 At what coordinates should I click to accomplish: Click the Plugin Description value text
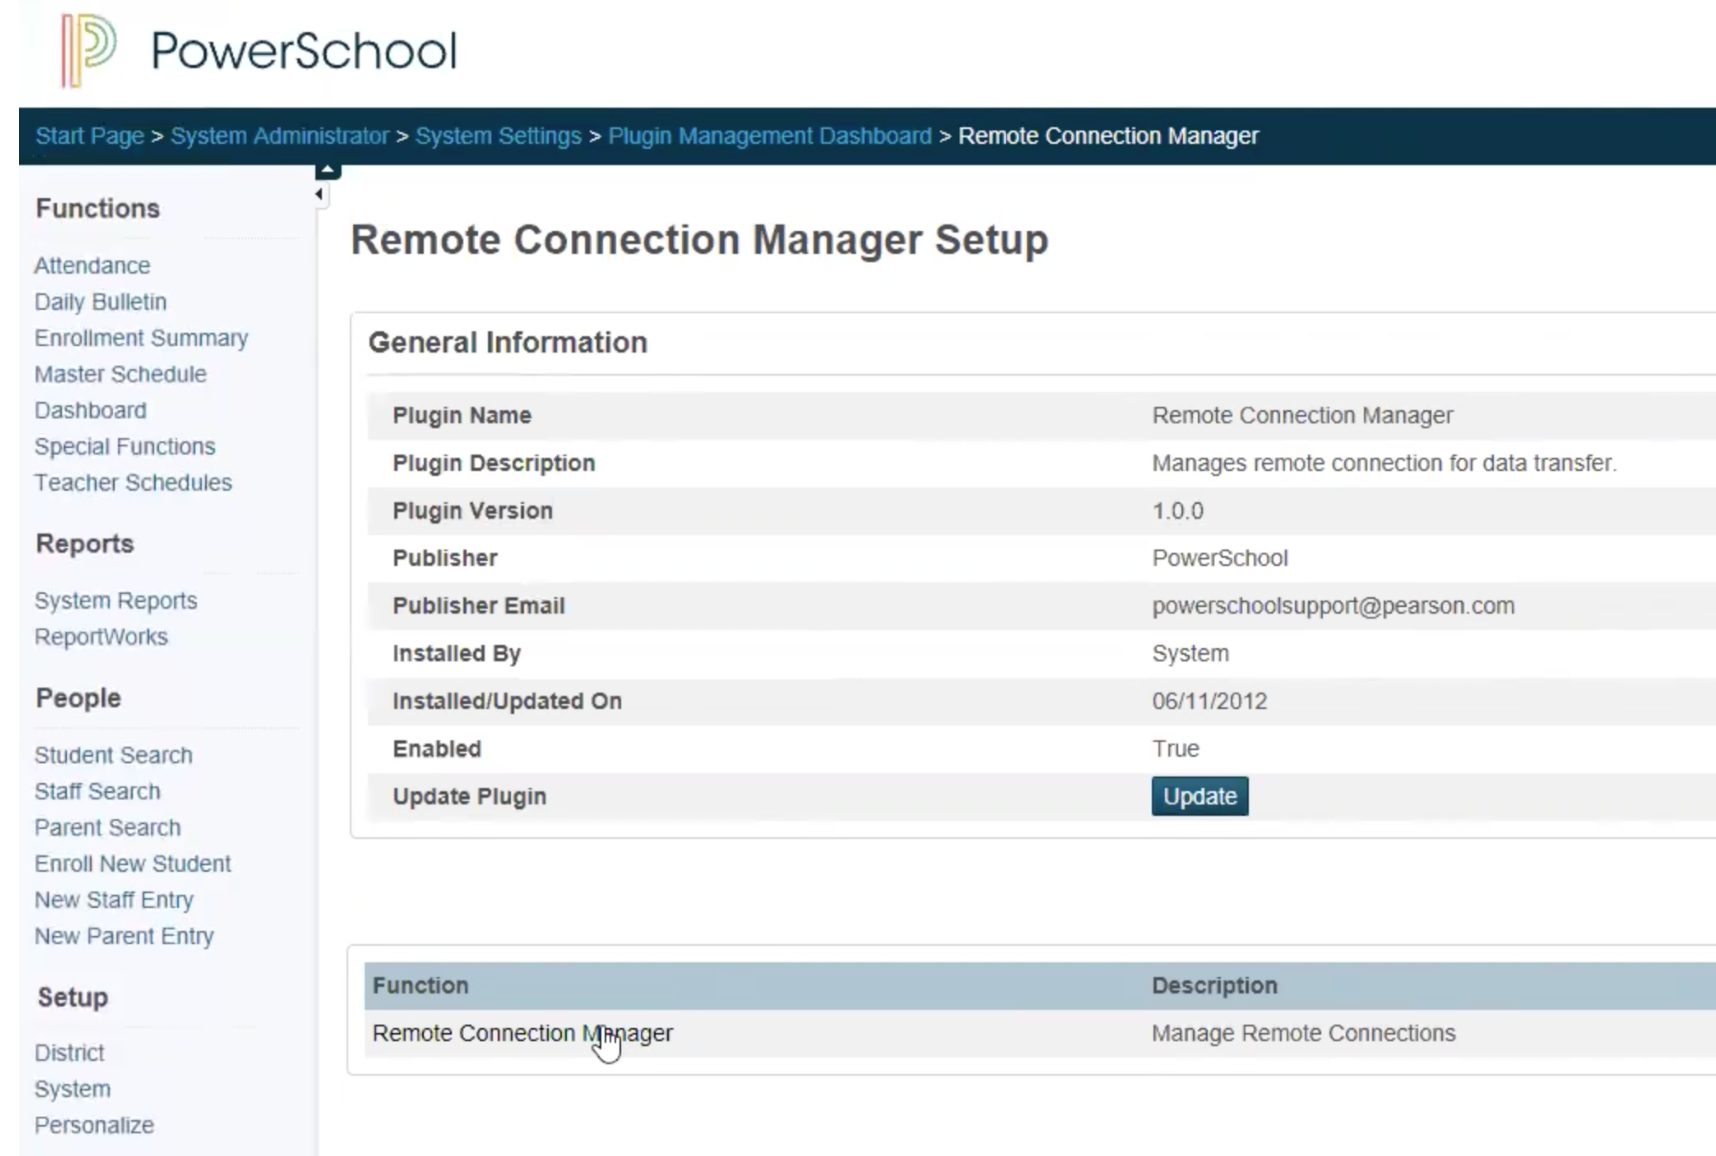(1384, 463)
